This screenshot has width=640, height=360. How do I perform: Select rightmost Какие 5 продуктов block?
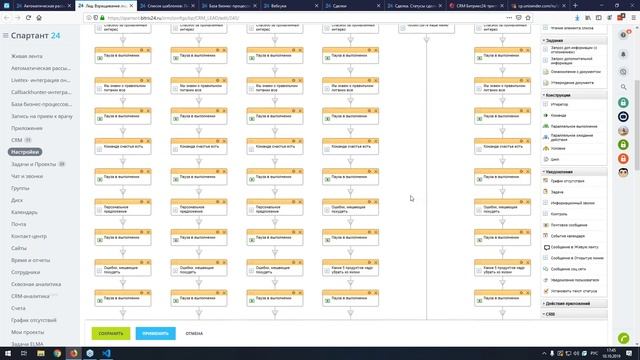(502, 268)
